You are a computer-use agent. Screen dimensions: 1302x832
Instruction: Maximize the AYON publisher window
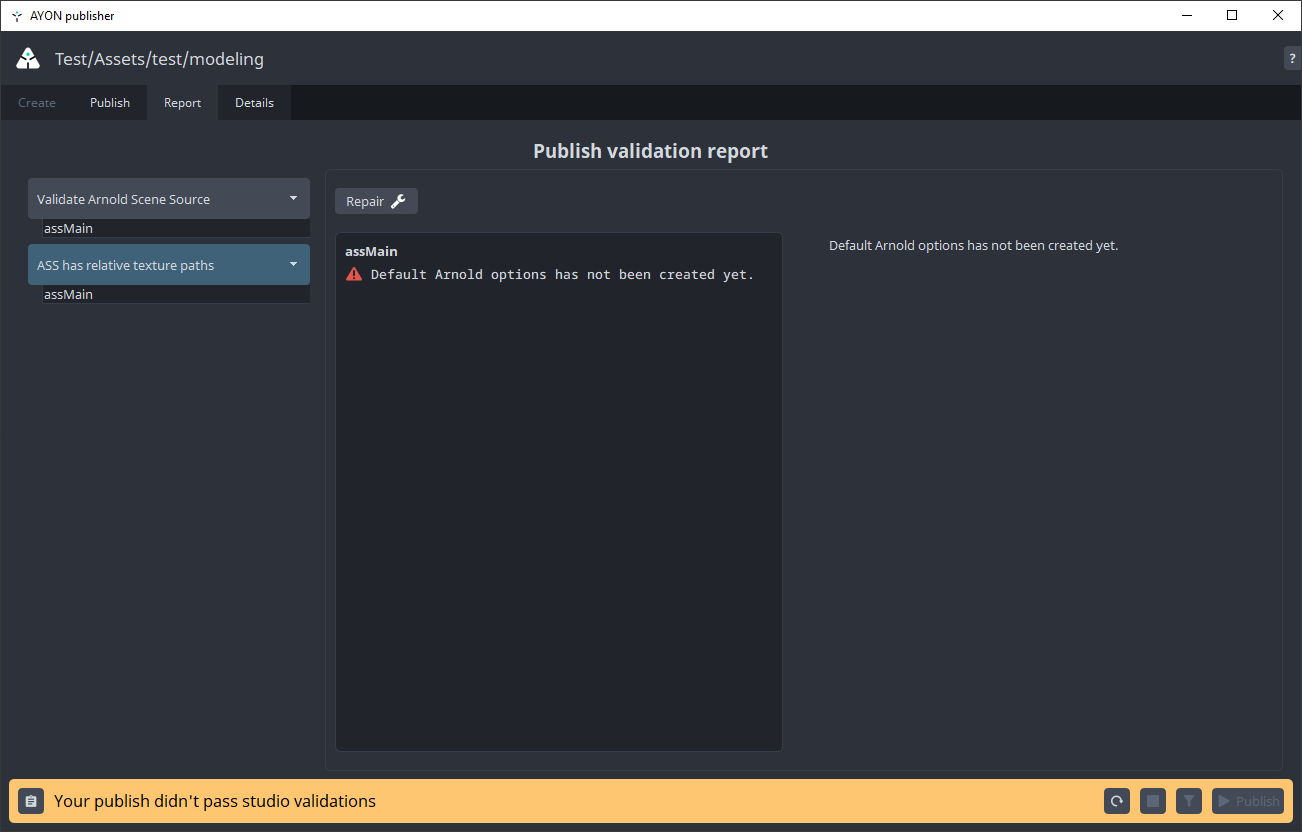point(1232,15)
